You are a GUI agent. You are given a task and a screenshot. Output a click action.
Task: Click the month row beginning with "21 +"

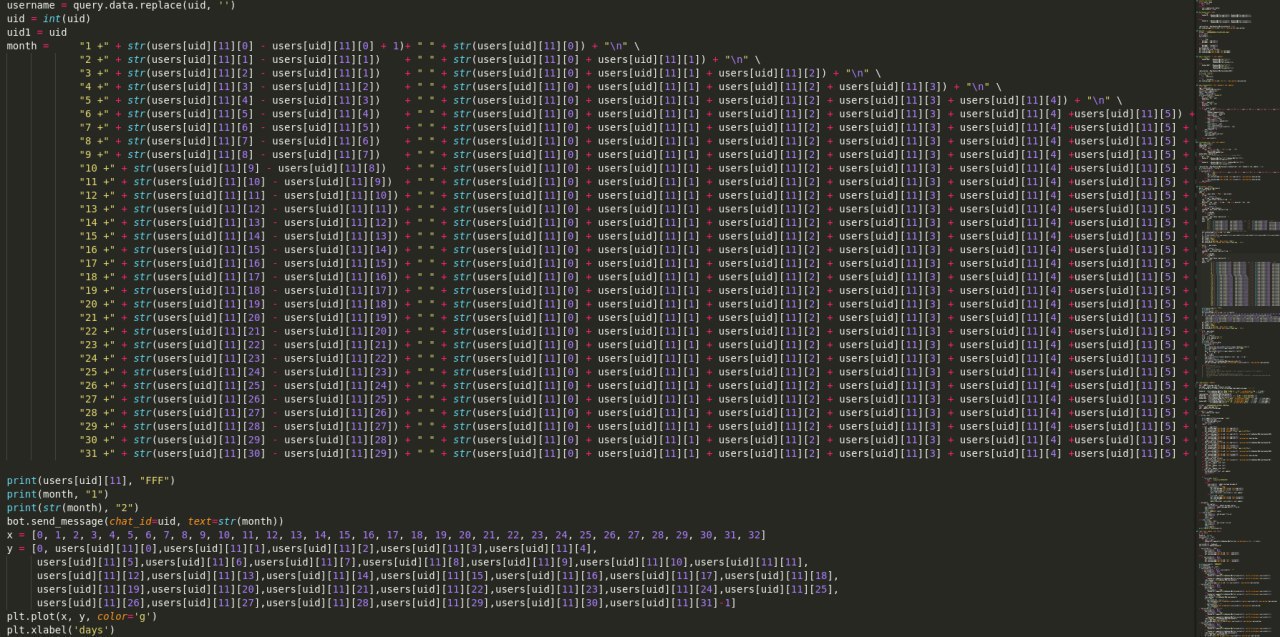pyautogui.click(x=635, y=317)
